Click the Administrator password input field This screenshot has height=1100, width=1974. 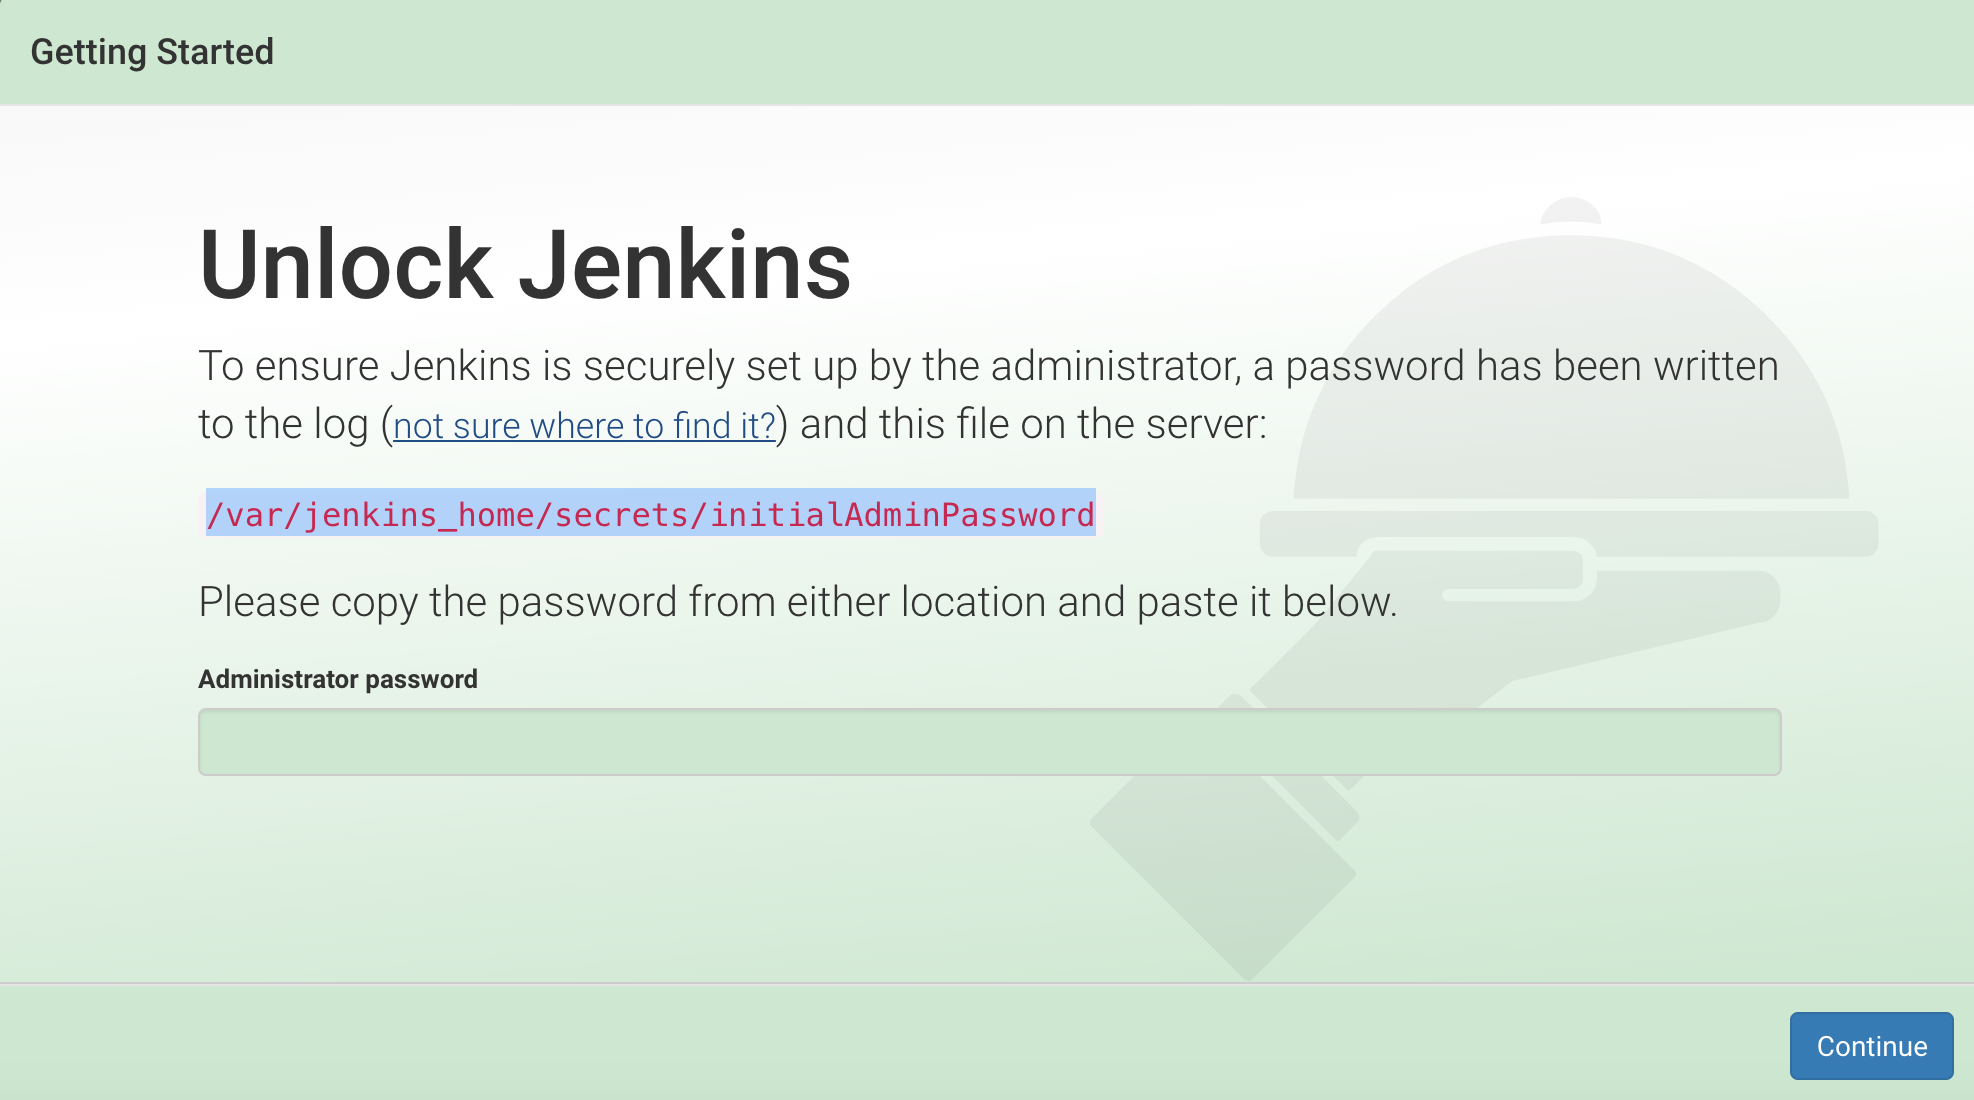pyautogui.click(x=989, y=742)
